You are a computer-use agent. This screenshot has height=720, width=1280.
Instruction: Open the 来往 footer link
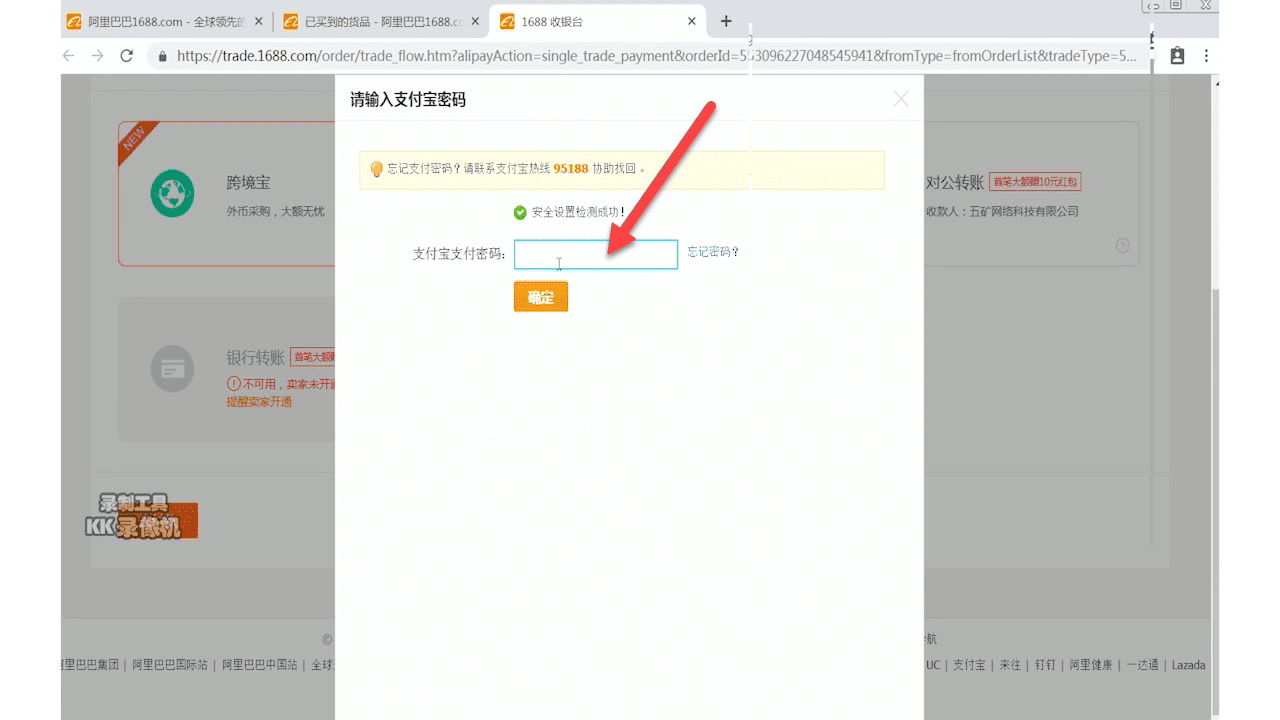(x=1010, y=665)
